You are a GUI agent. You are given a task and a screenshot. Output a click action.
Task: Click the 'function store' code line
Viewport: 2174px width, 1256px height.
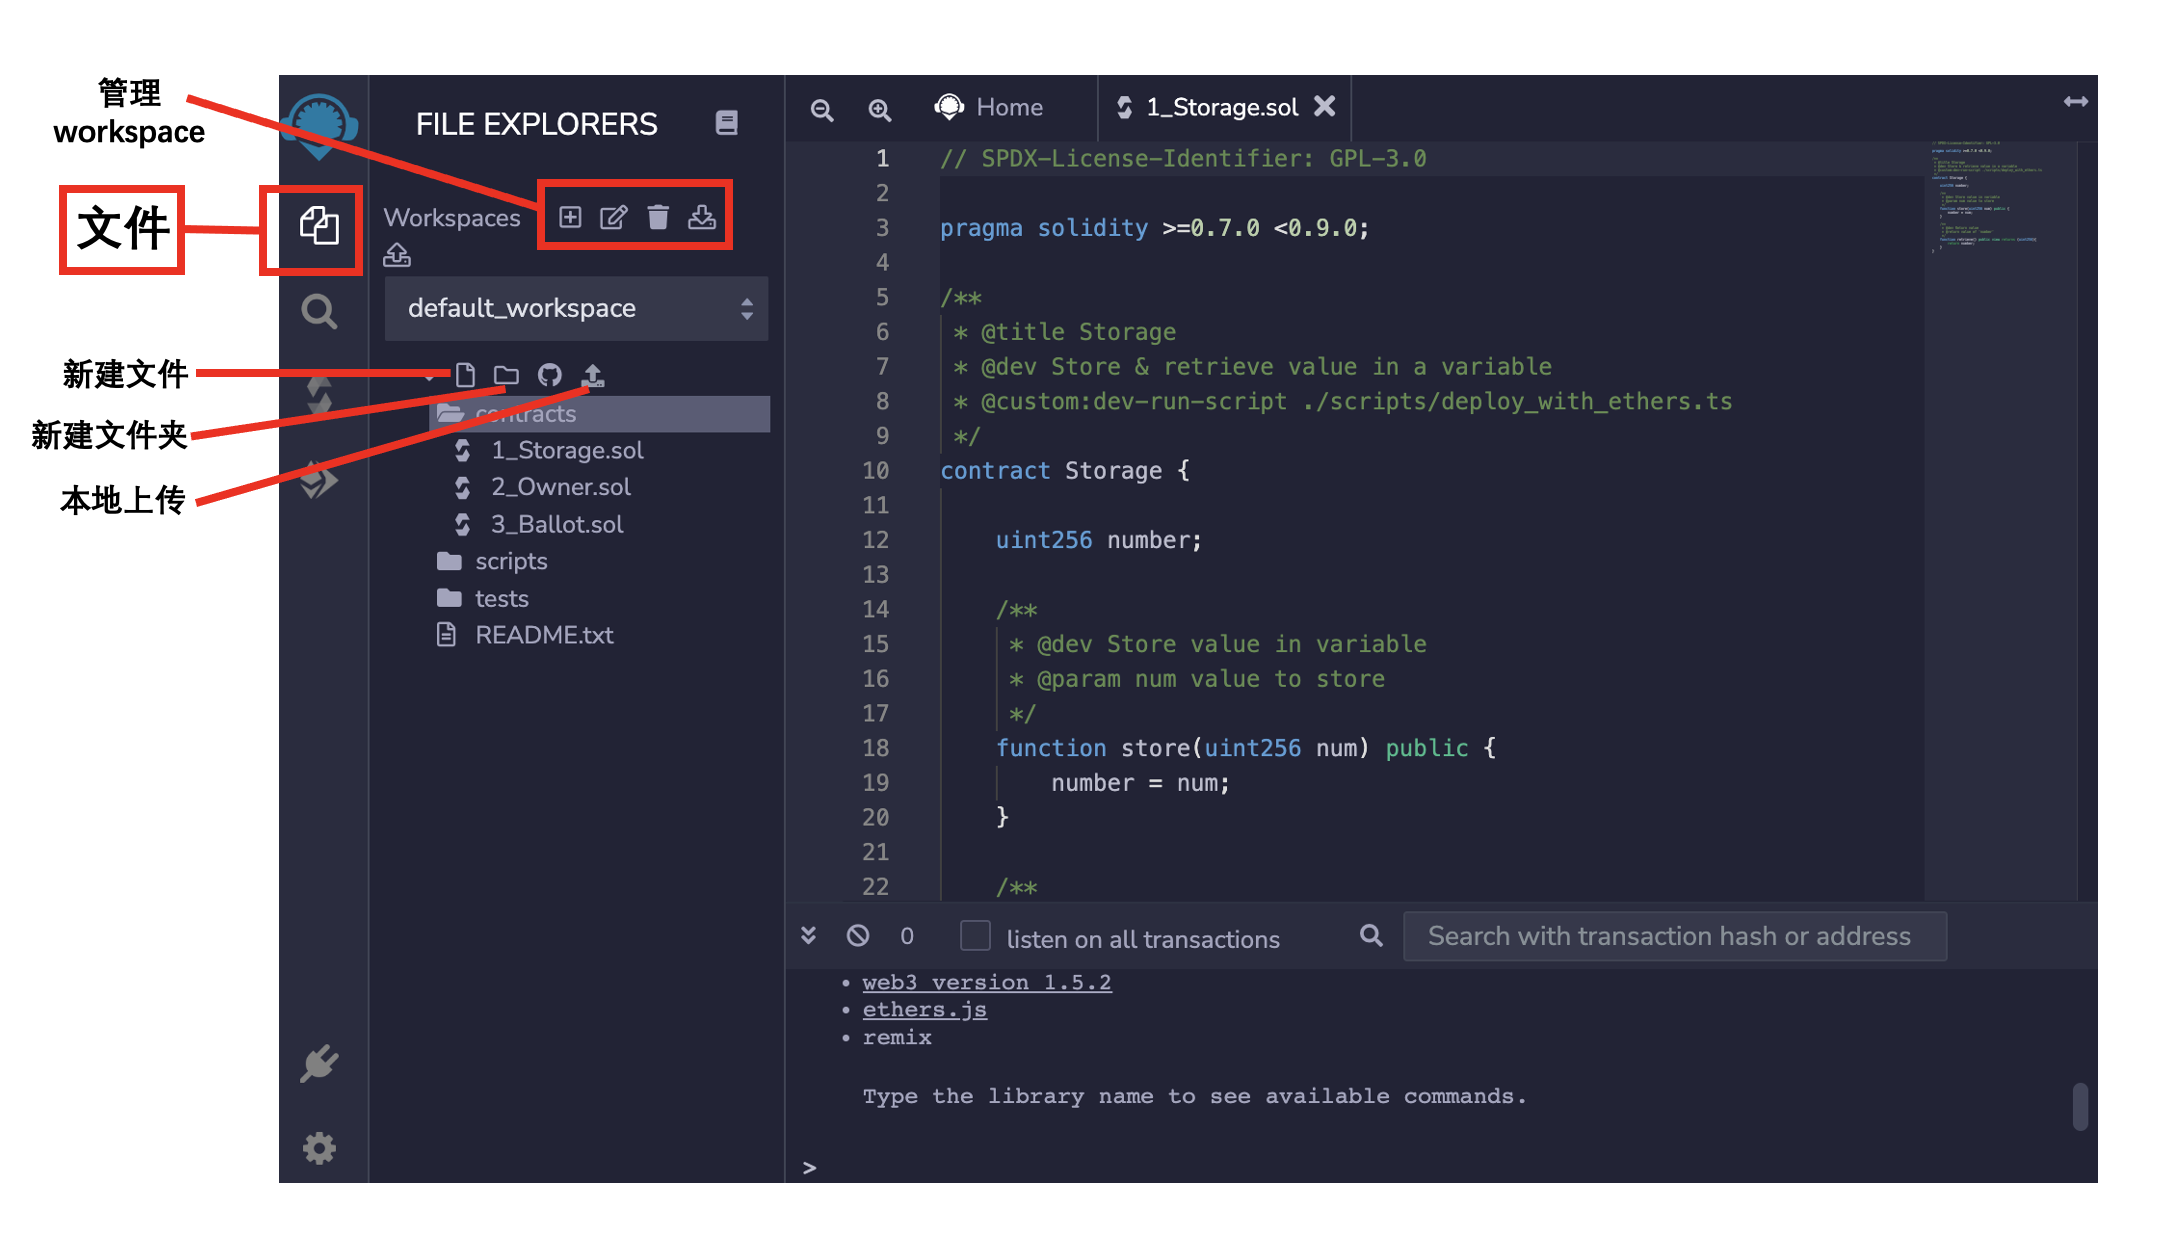tap(1246, 748)
